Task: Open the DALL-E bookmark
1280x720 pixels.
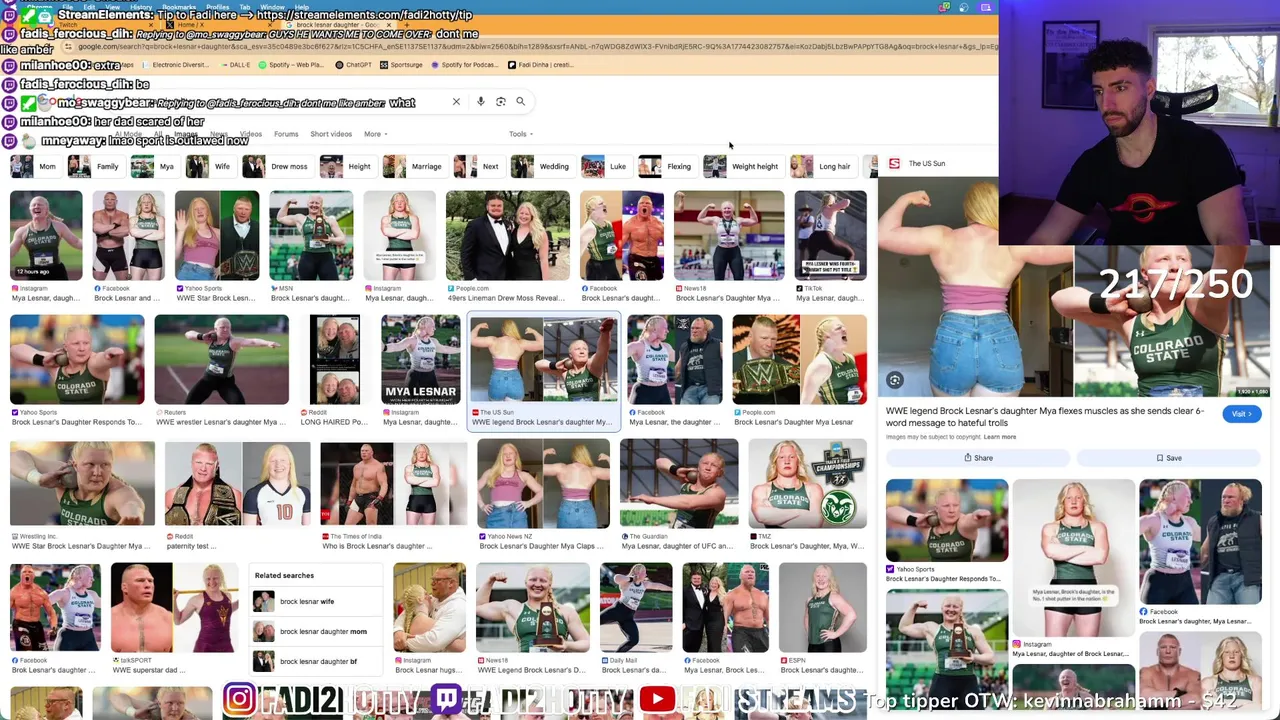Action: tap(234, 65)
